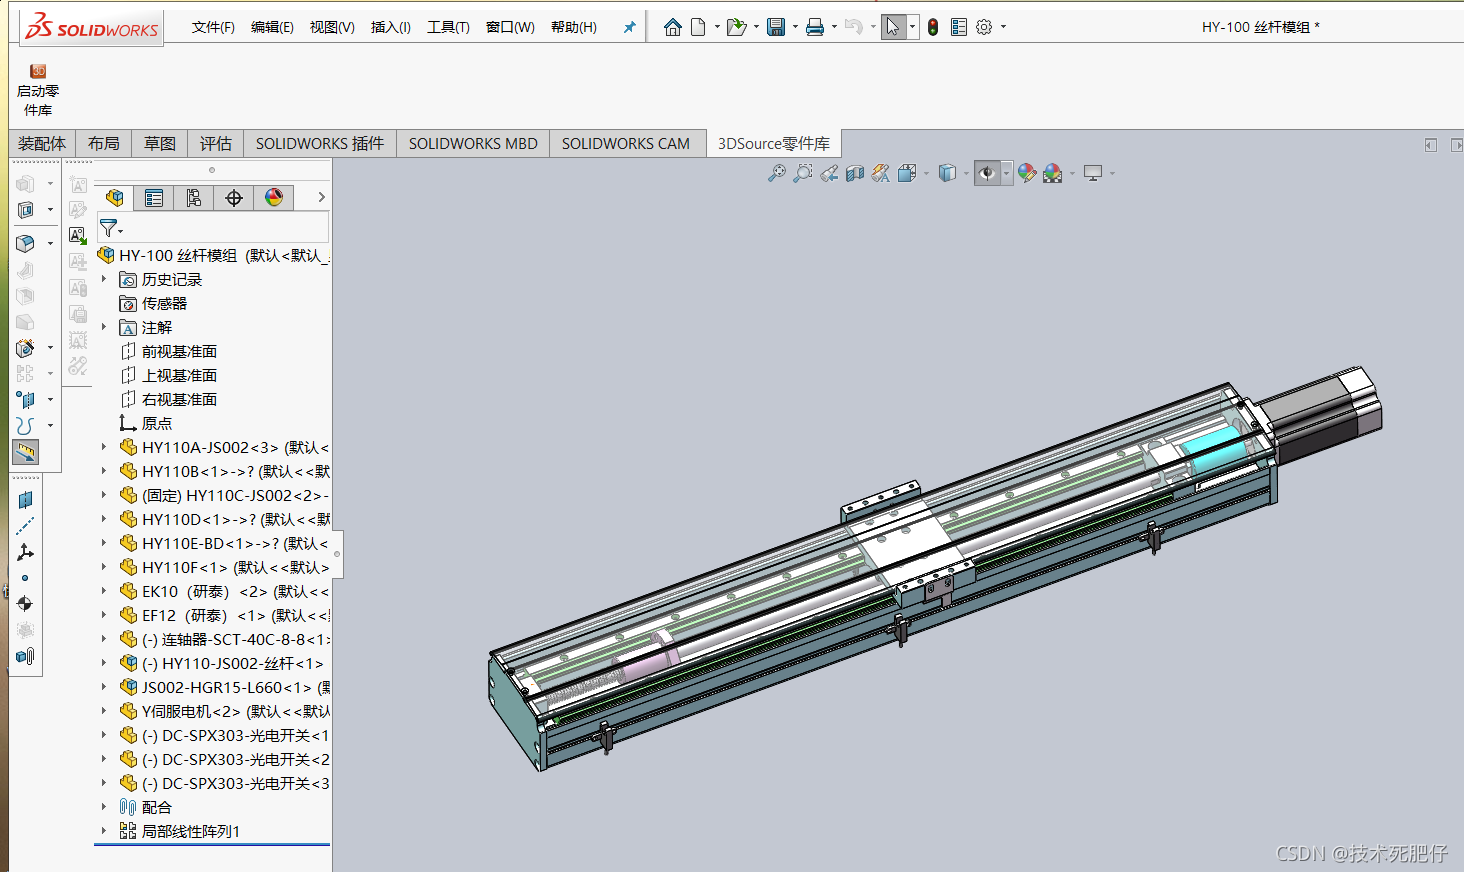The image size is (1464, 872).
Task: Click the Edit Appearance color ball icon
Action: 1027,173
